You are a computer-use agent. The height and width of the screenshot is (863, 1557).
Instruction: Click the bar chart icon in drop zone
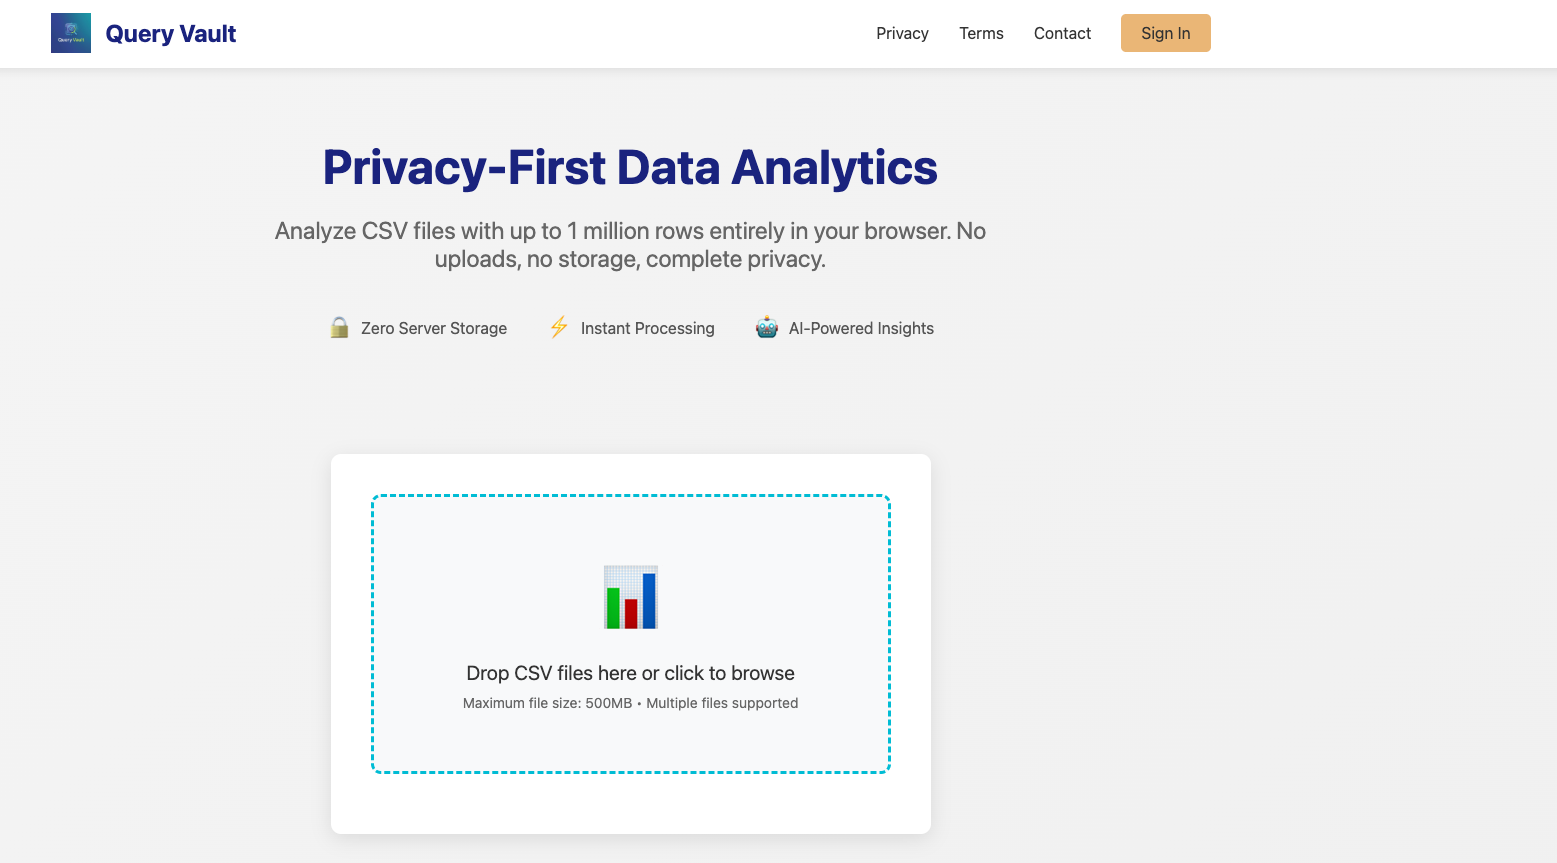click(x=630, y=596)
